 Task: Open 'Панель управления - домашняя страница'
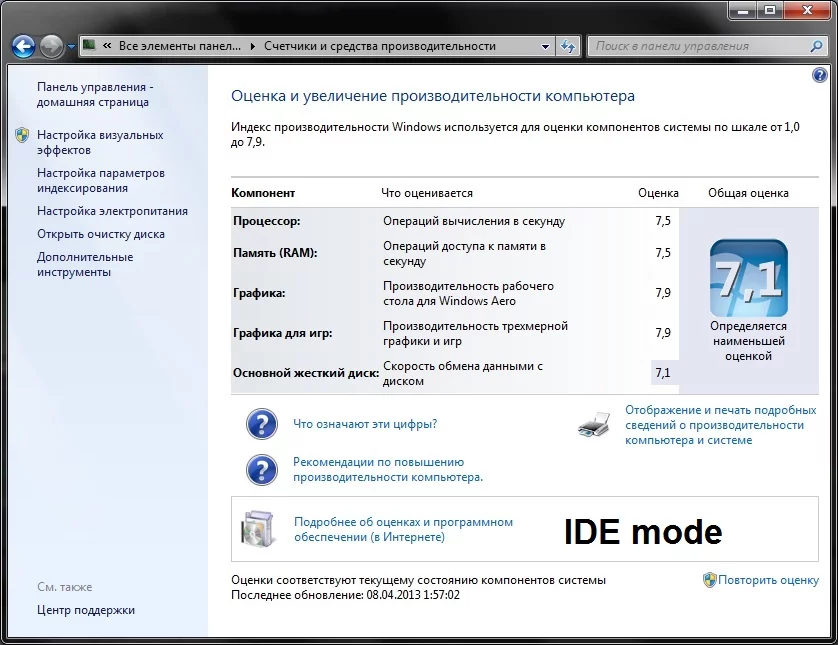coord(95,95)
